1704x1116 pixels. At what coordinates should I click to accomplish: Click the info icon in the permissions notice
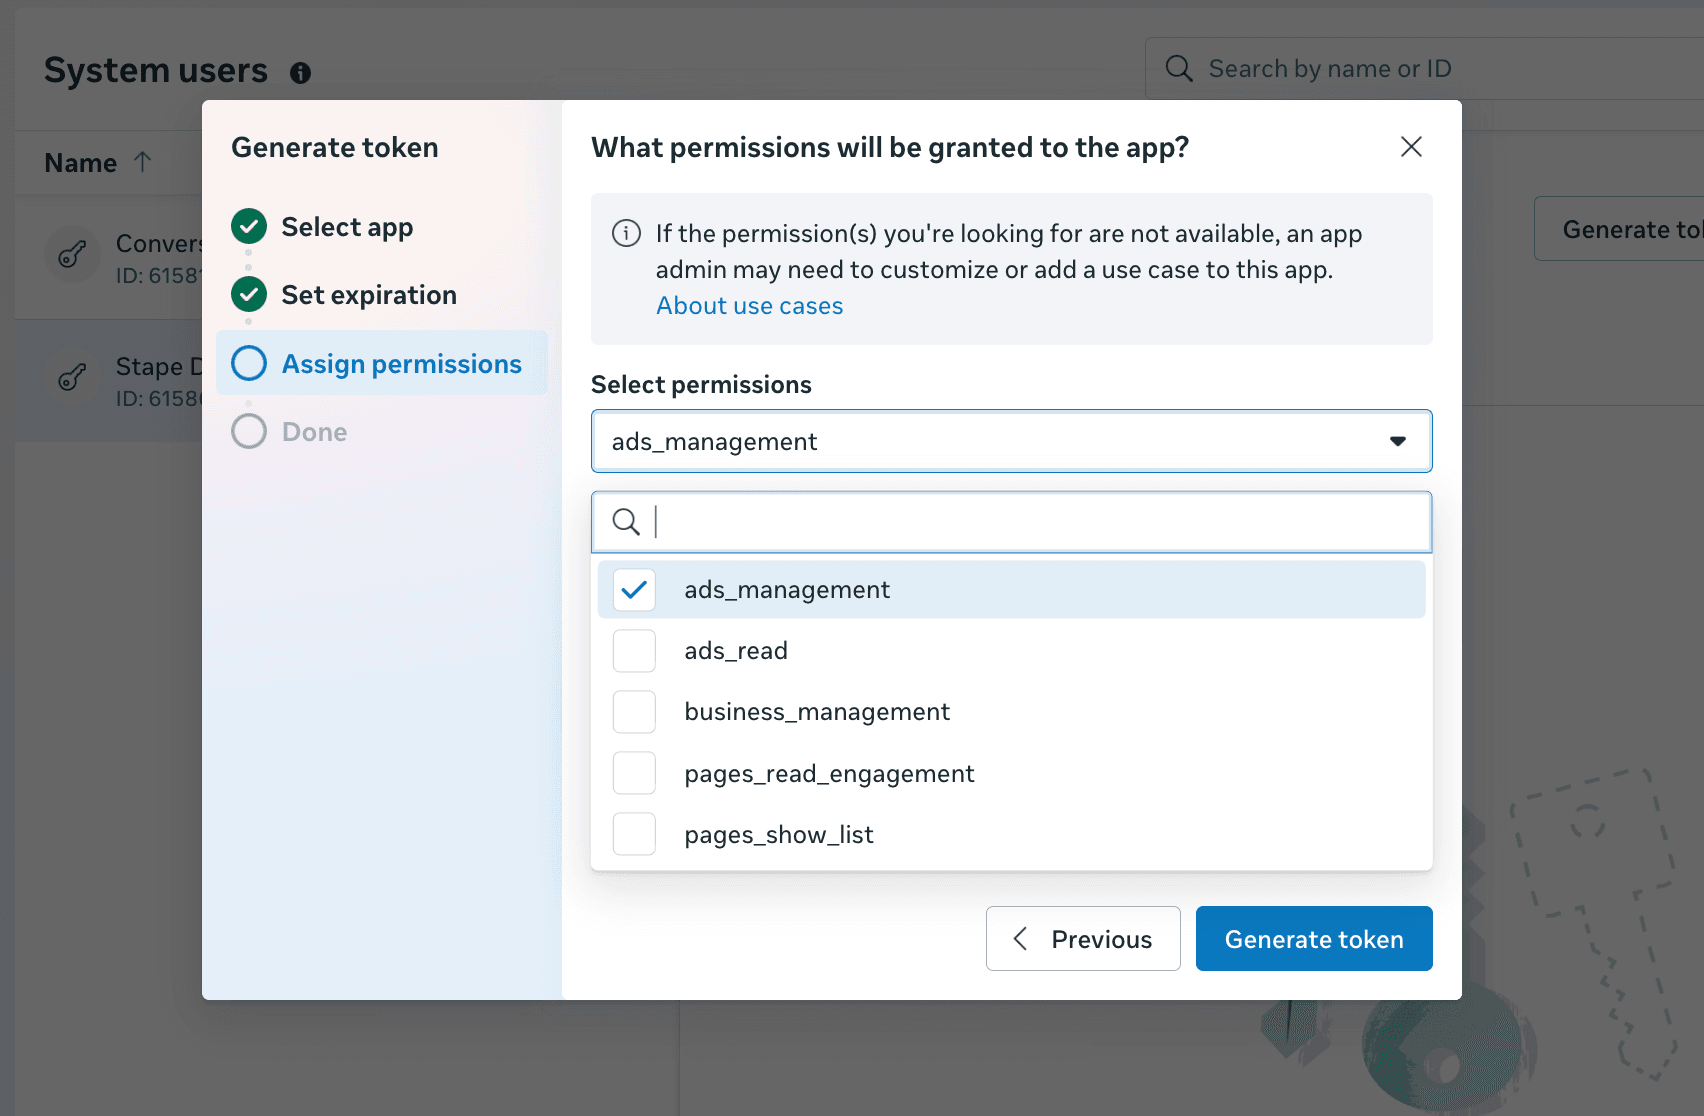626,233
